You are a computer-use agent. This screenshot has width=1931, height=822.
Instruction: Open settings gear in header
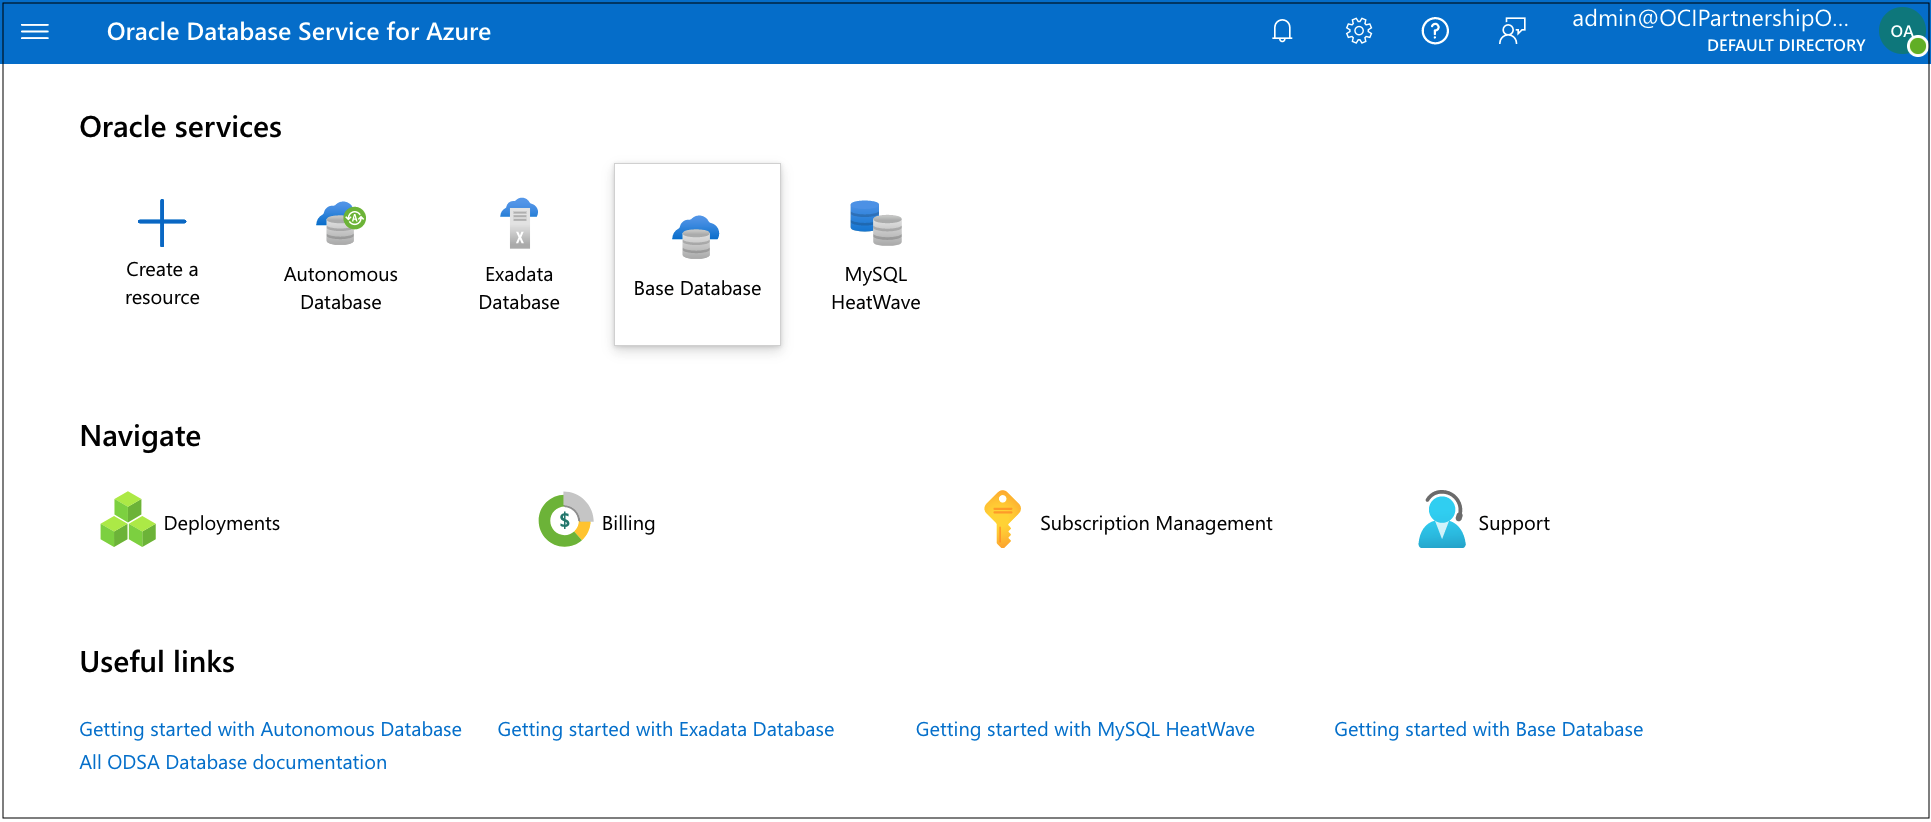coord(1358,32)
